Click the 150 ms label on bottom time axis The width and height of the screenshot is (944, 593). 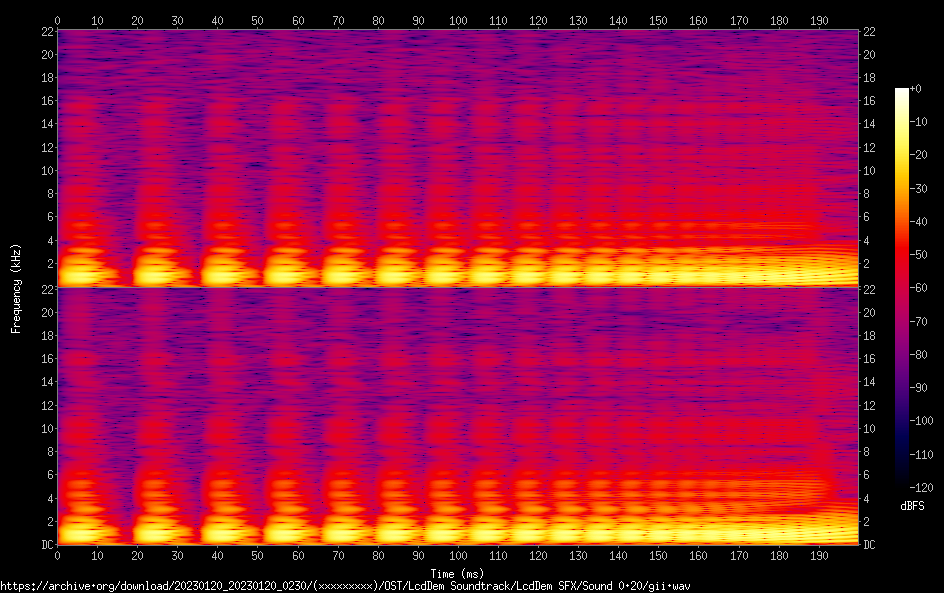pos(658,556)
